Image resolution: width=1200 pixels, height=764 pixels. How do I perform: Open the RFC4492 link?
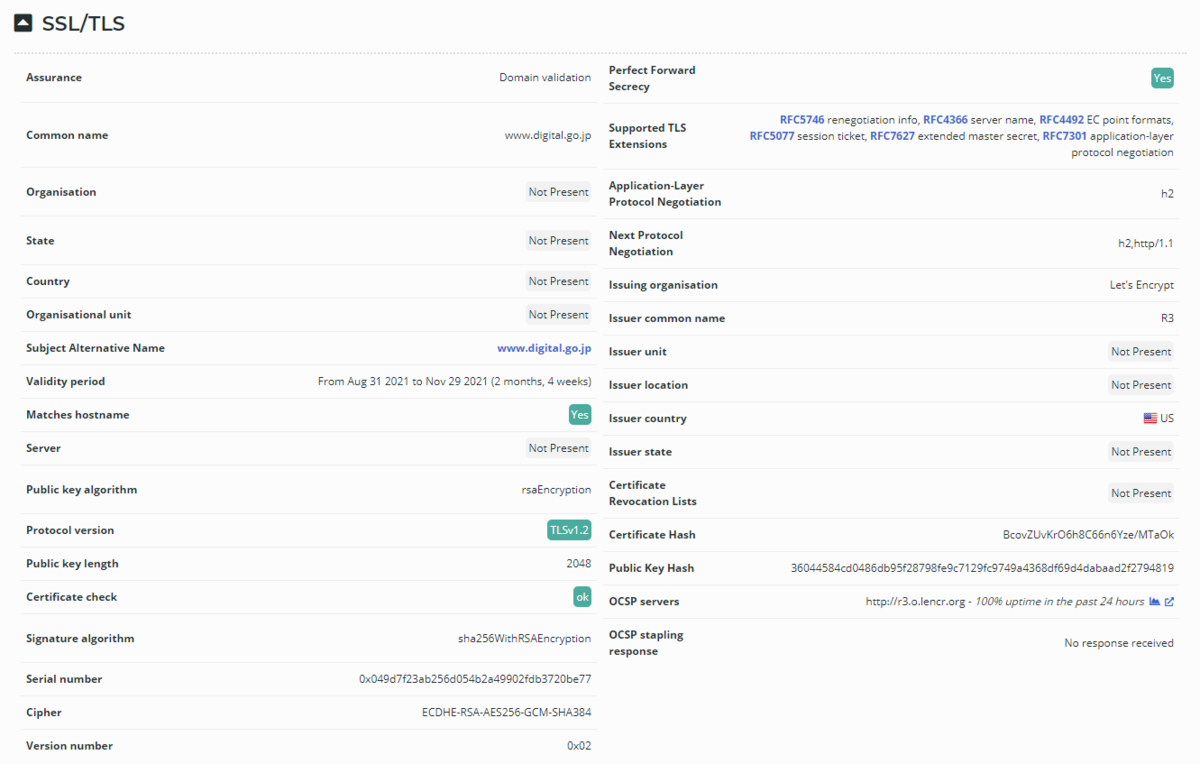[x=1061, y=120]
